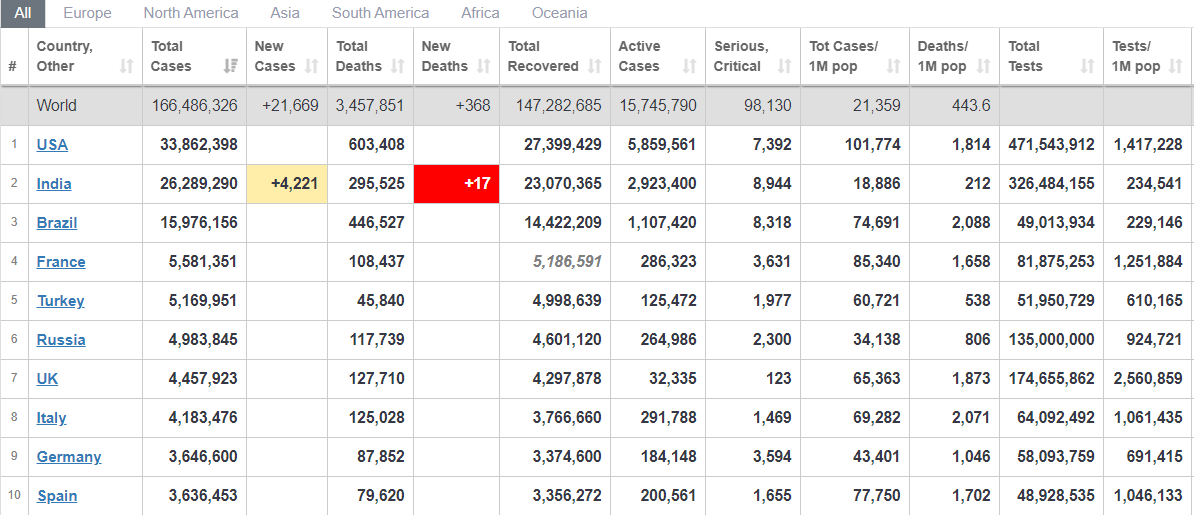Screen dimensions: 1194x515
Task: Click world active cases 15,745,790
Action: pos(658,106)
